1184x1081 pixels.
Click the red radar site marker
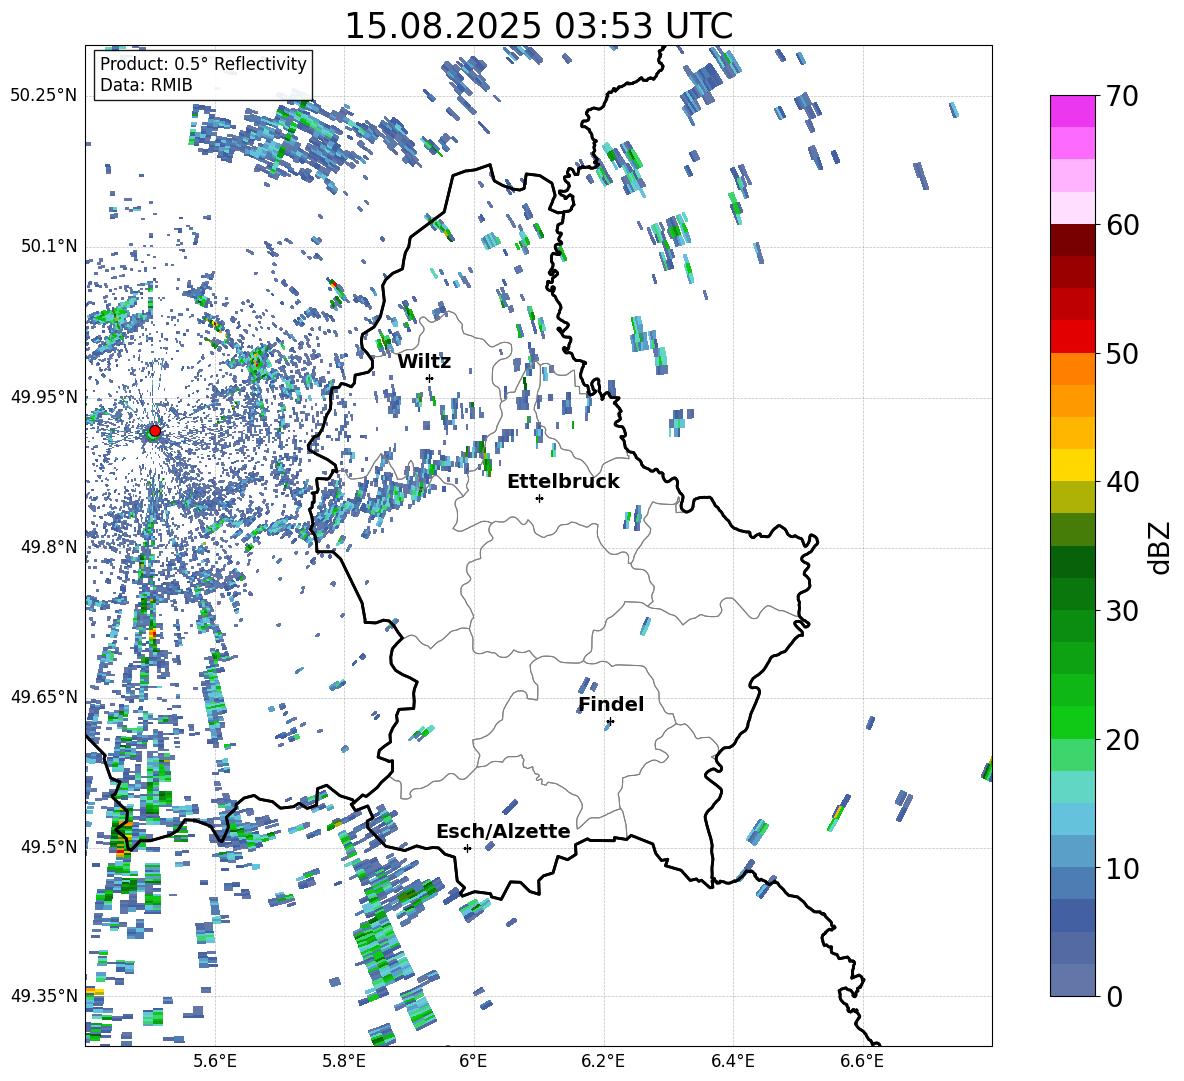(155, 430)
